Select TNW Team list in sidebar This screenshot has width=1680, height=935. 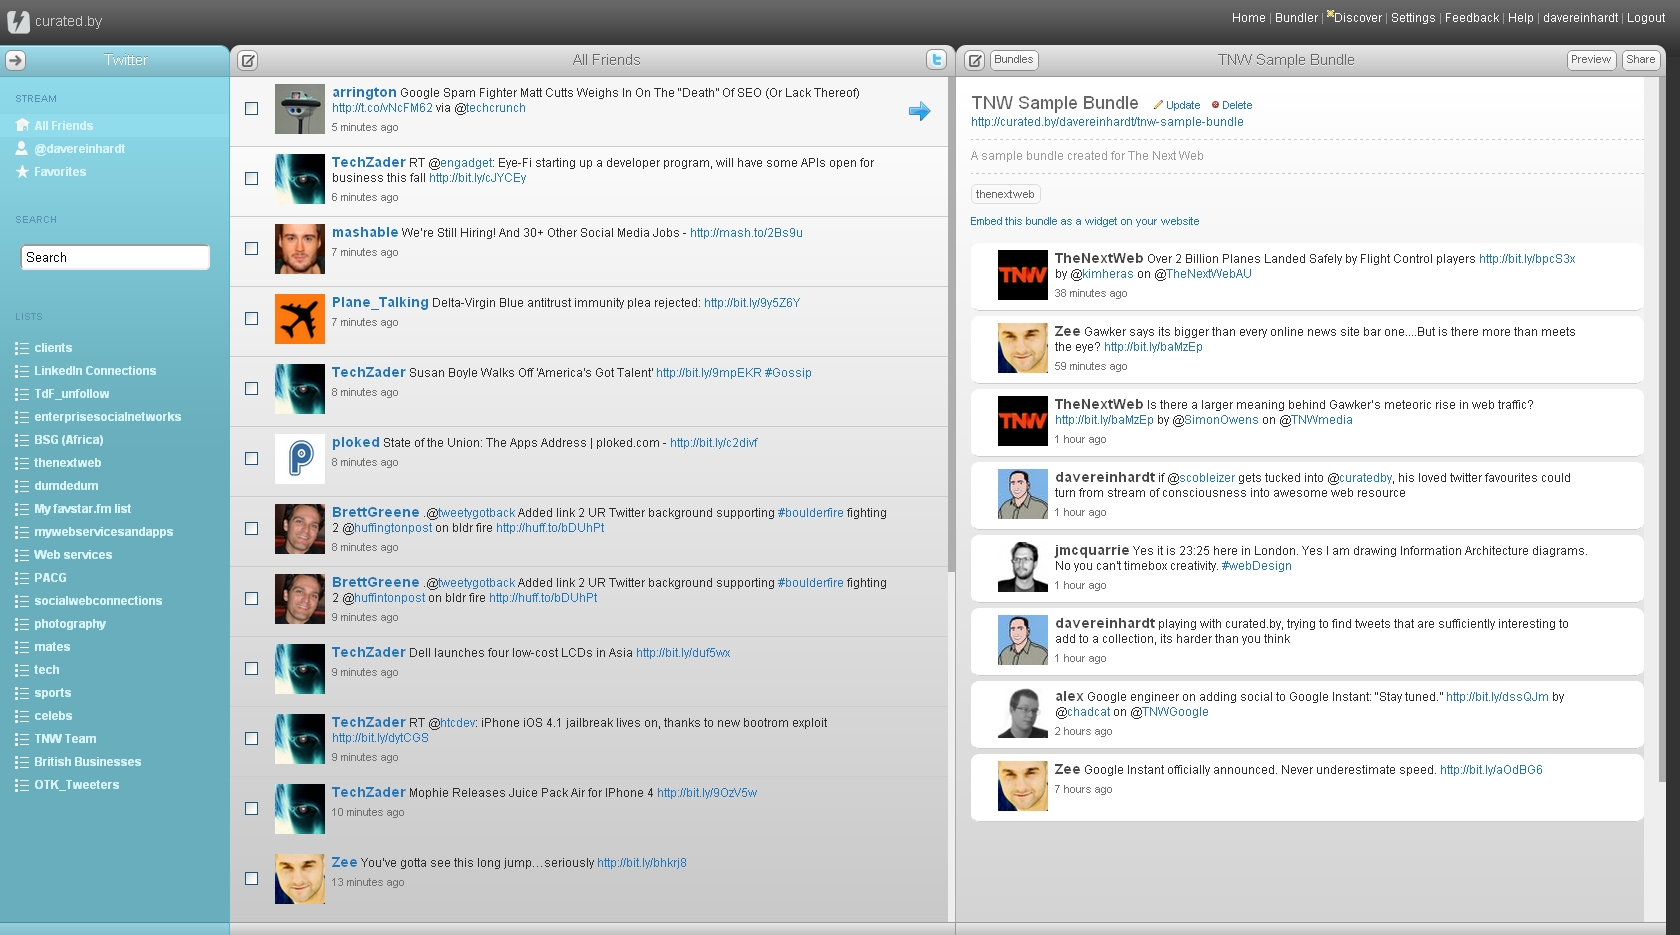(65, 739)
